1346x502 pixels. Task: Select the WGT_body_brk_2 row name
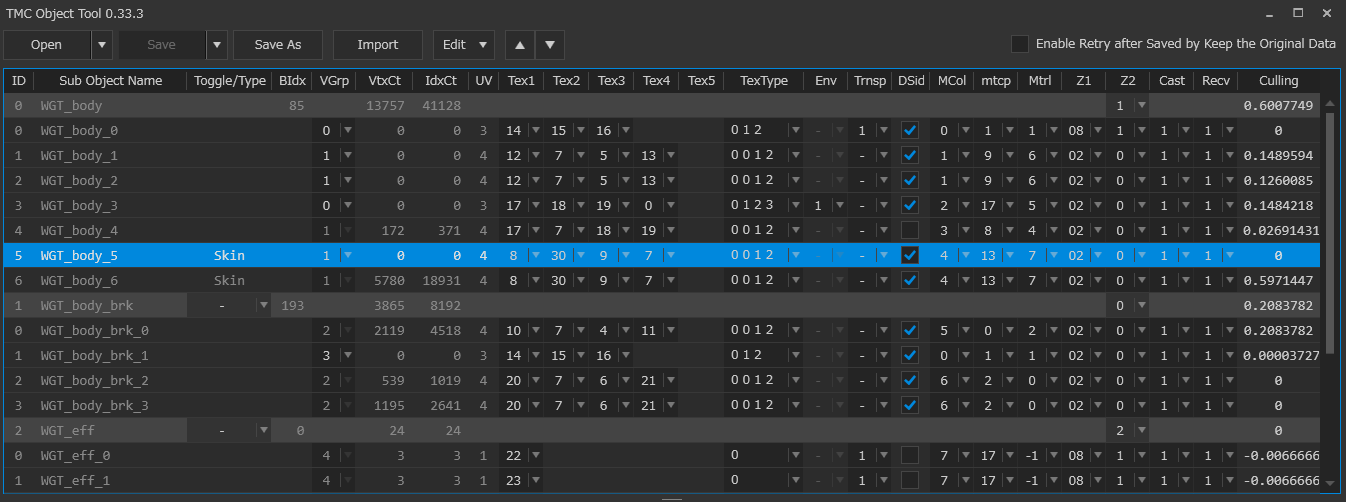coord(94,380)
